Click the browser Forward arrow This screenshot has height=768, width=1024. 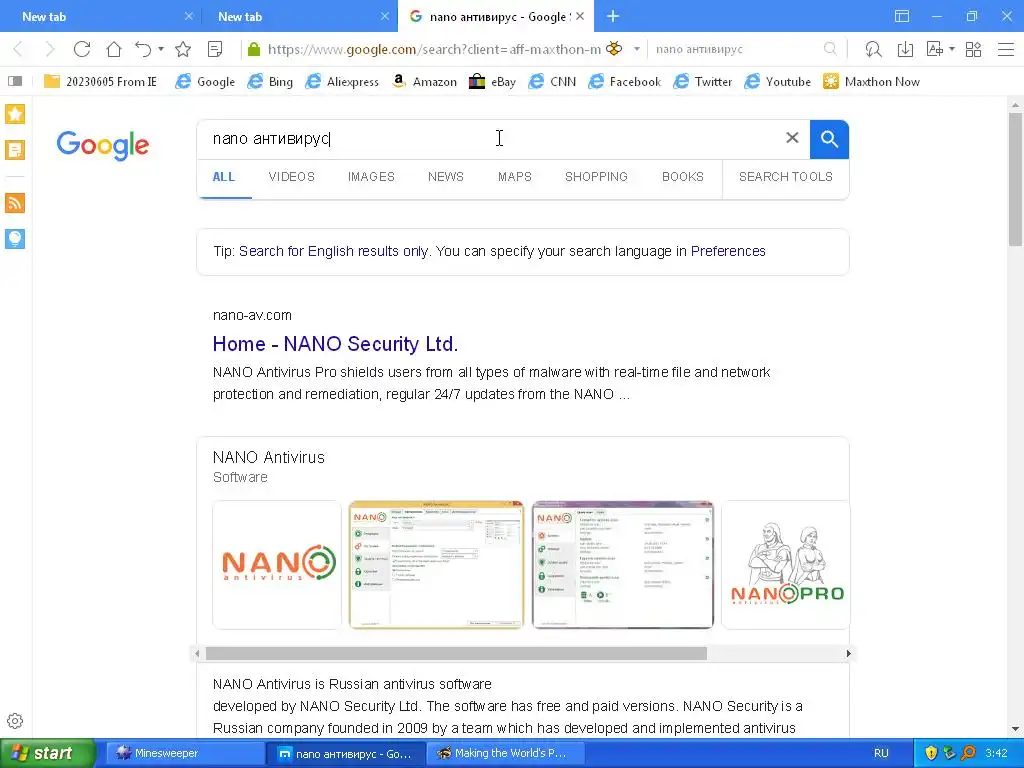click(x=50, y=49)
